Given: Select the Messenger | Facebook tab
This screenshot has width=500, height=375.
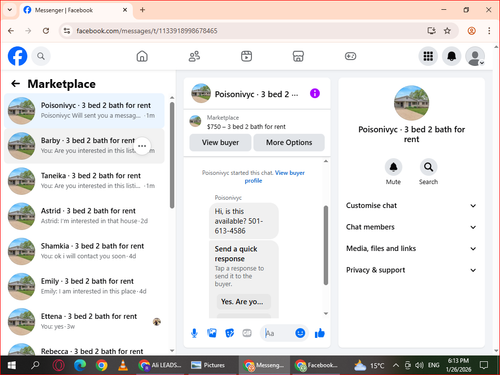Looking at the screenshot, I should click(x=75, y=10).
